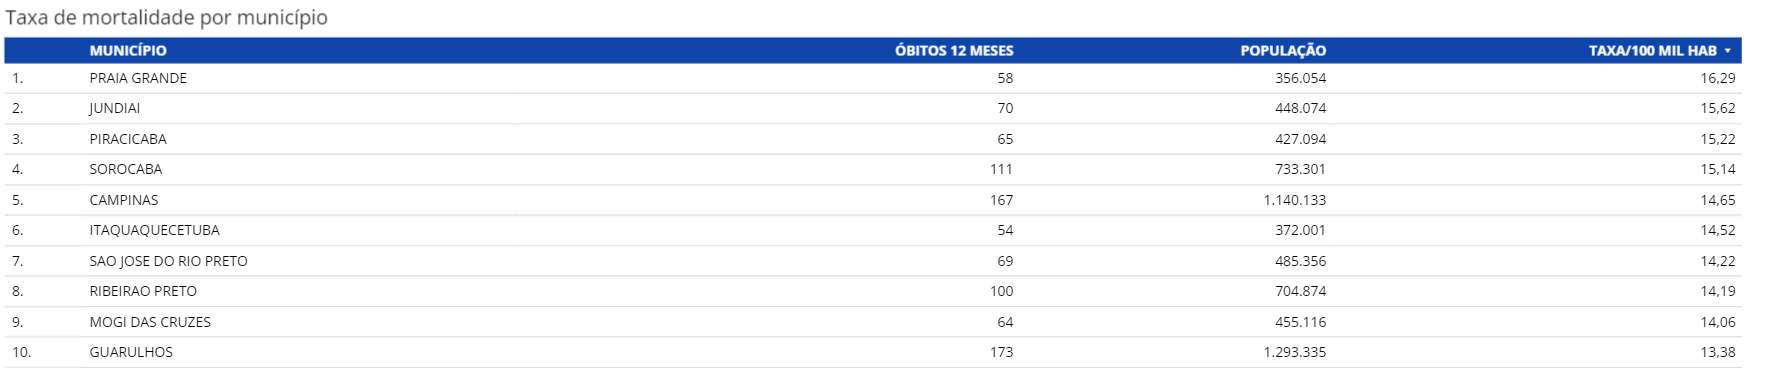
Task: Select the SOROCABA row
Action: click(873, 169)
